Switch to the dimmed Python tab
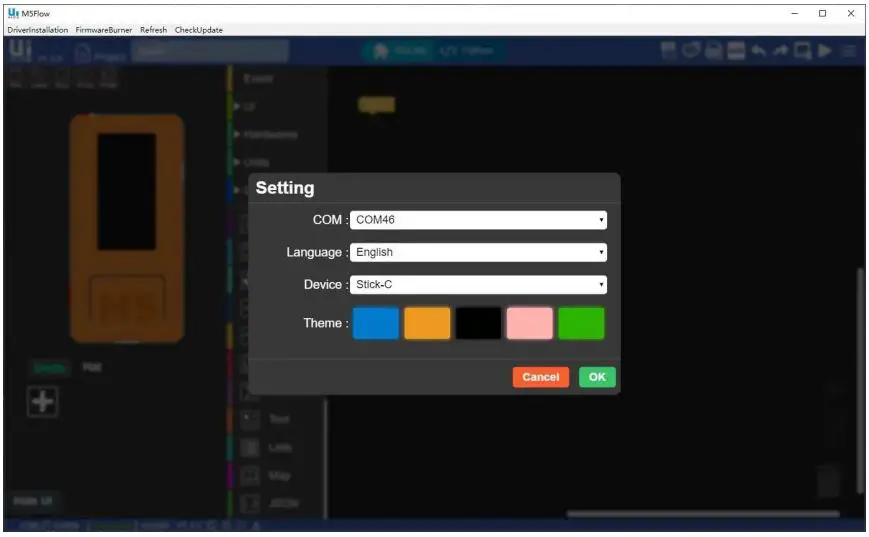Viewport: 869px width, 537px height. click(x=467, y=51)
